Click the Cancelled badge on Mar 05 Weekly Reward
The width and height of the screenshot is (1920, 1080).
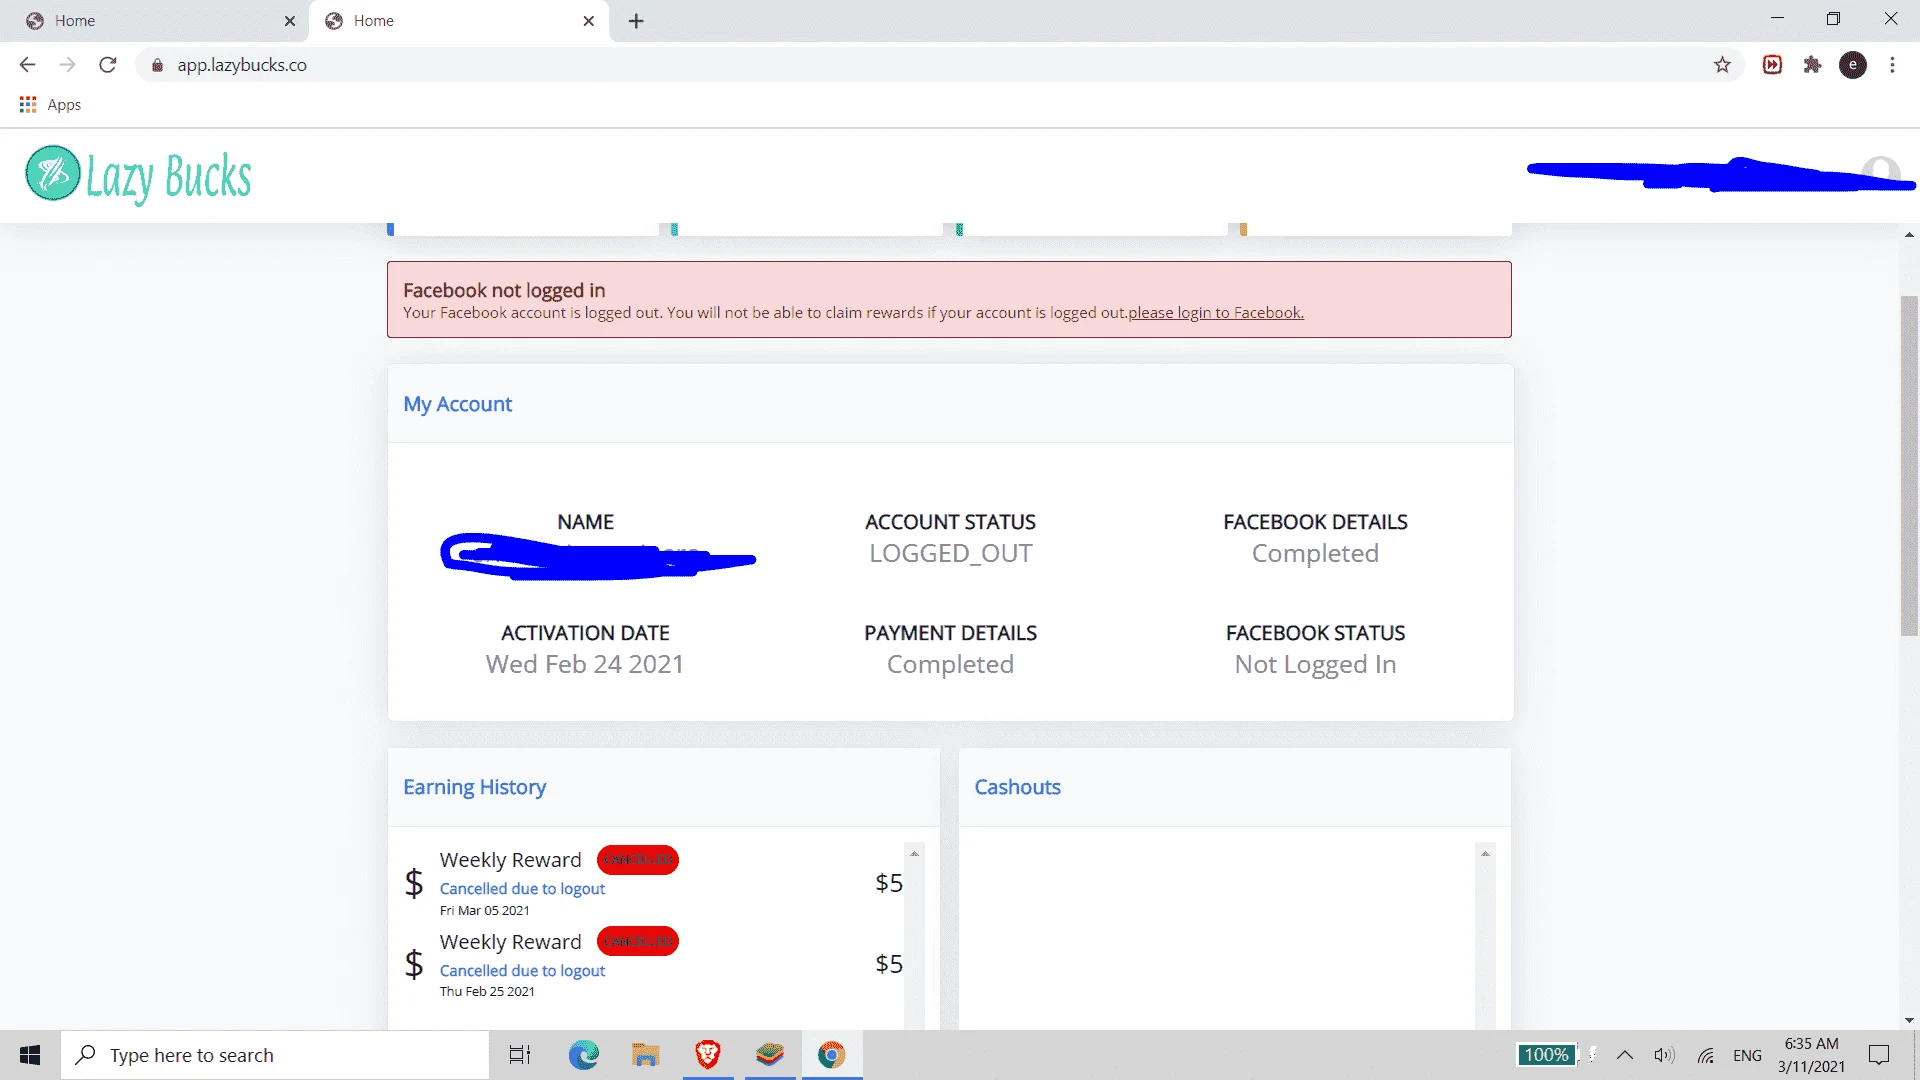638,860
